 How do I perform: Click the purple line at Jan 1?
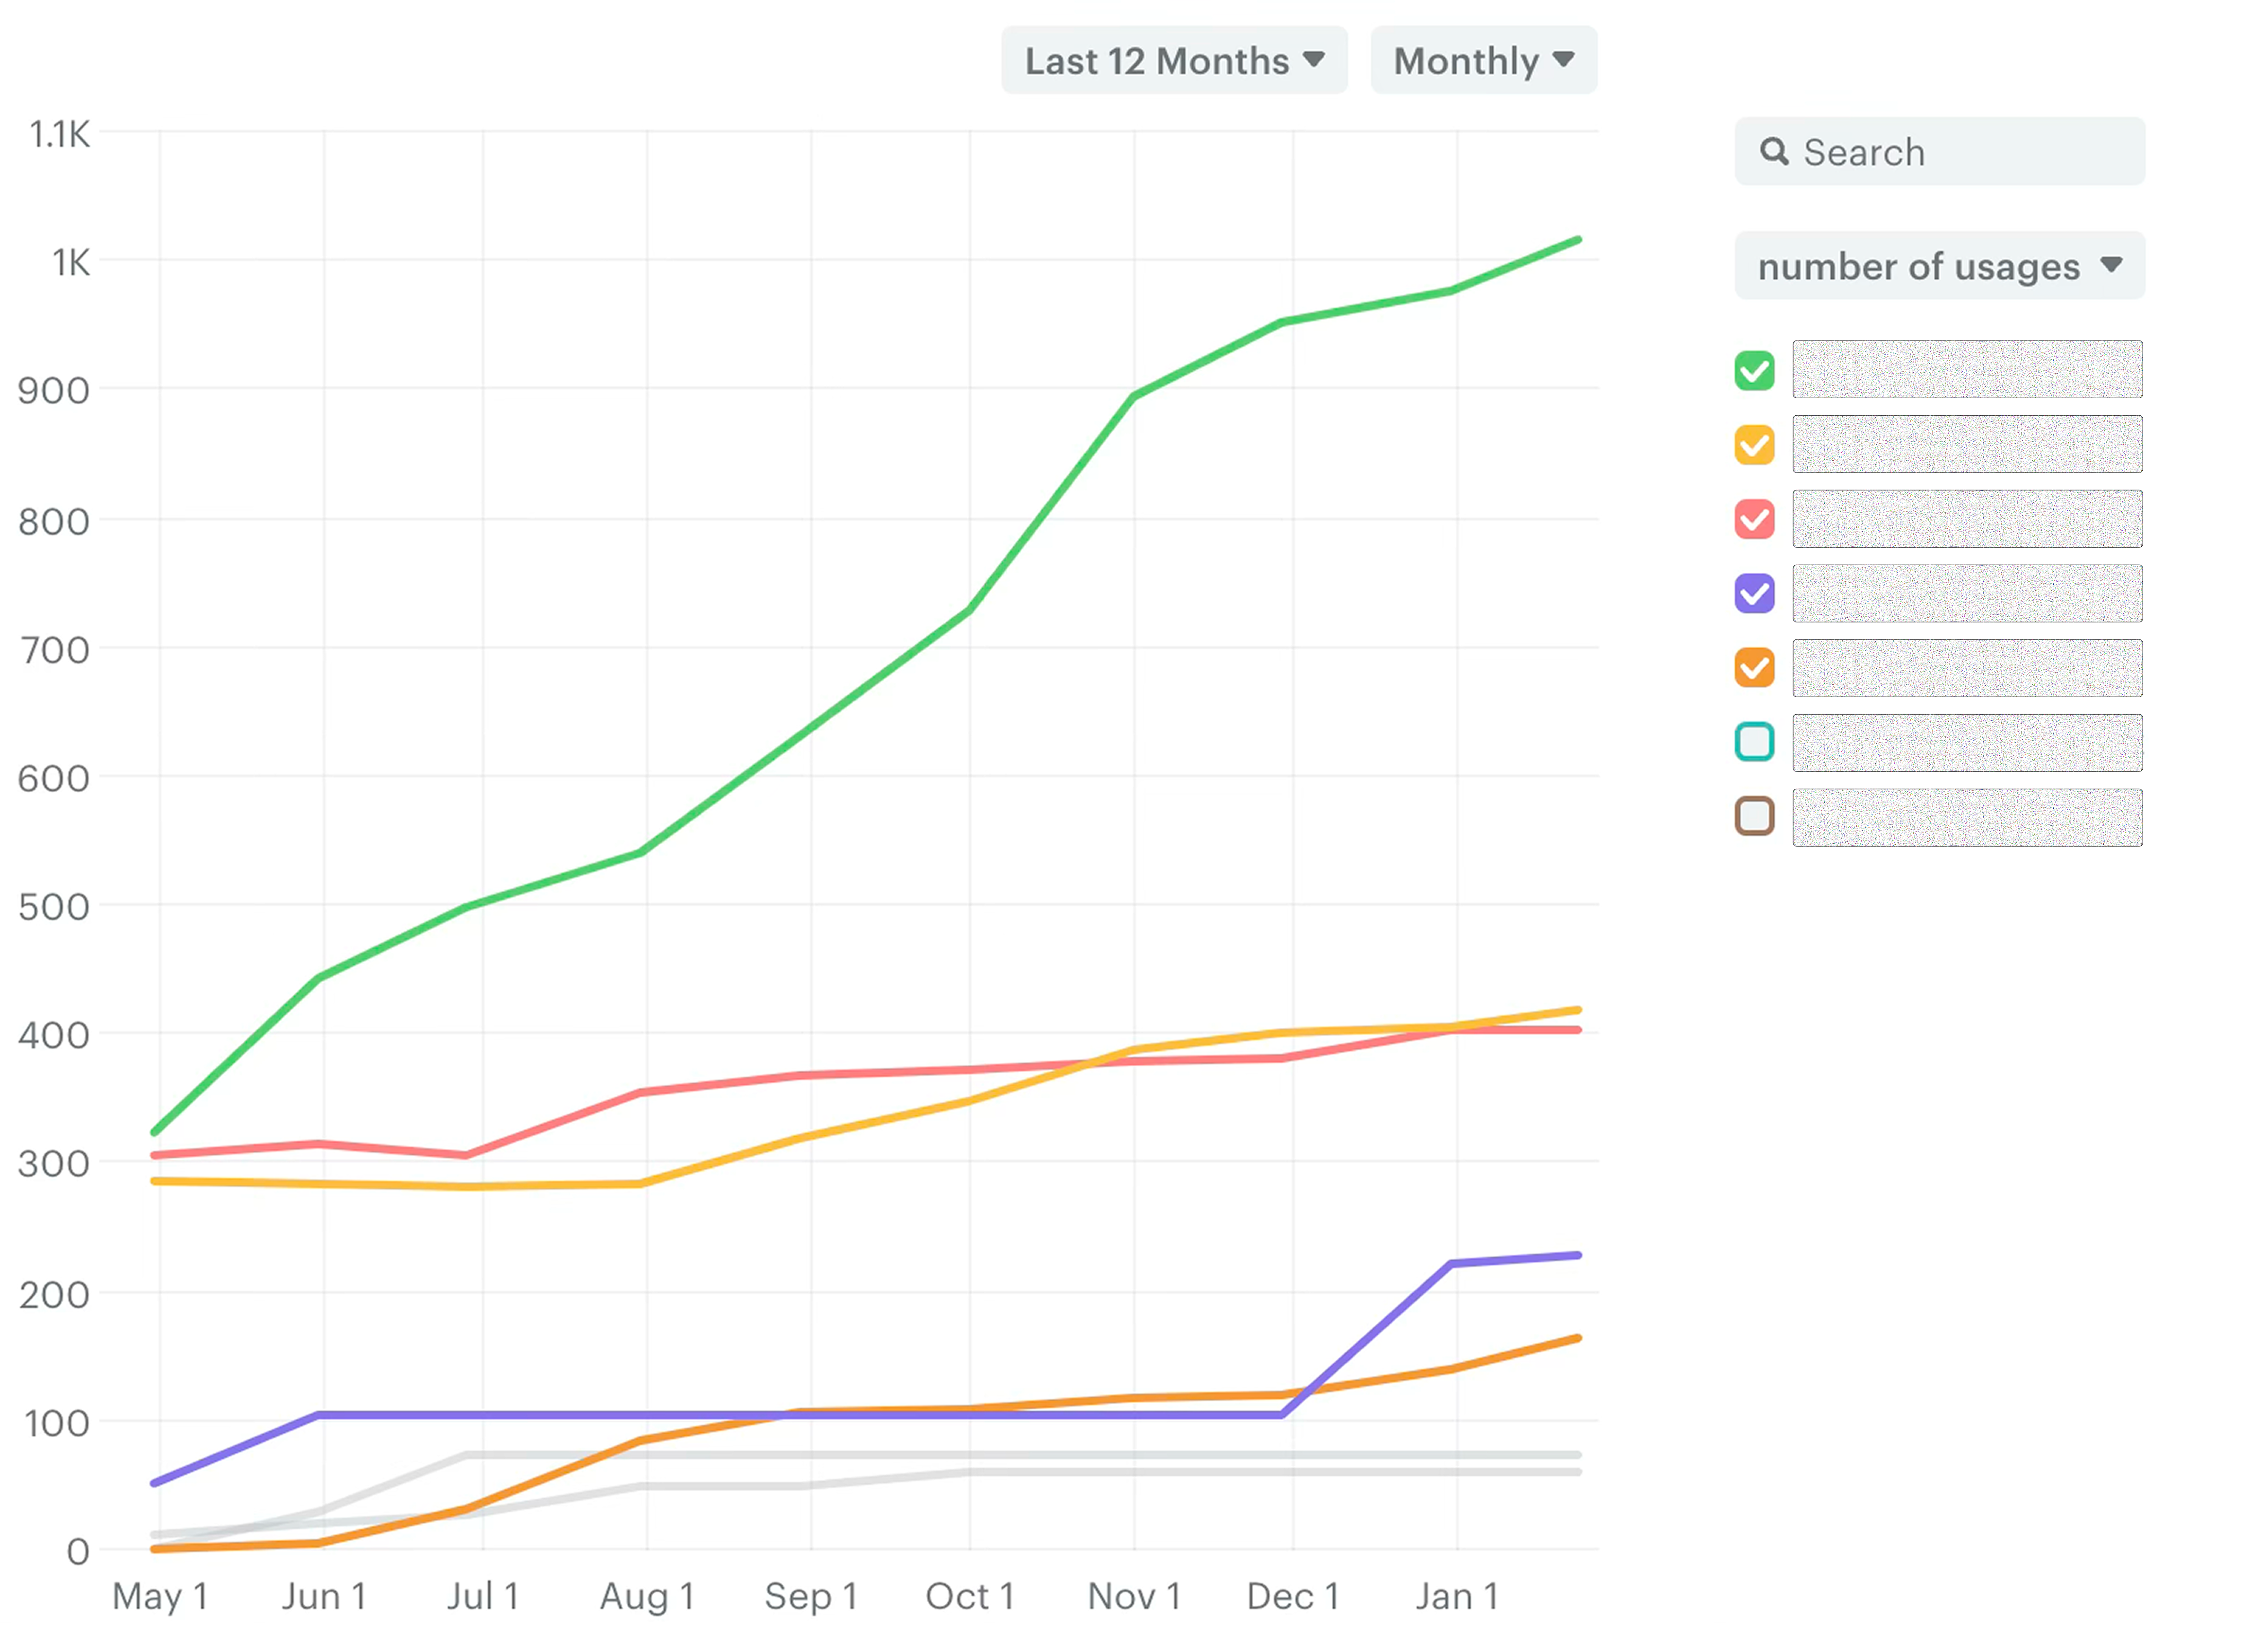(1452, 1264)
